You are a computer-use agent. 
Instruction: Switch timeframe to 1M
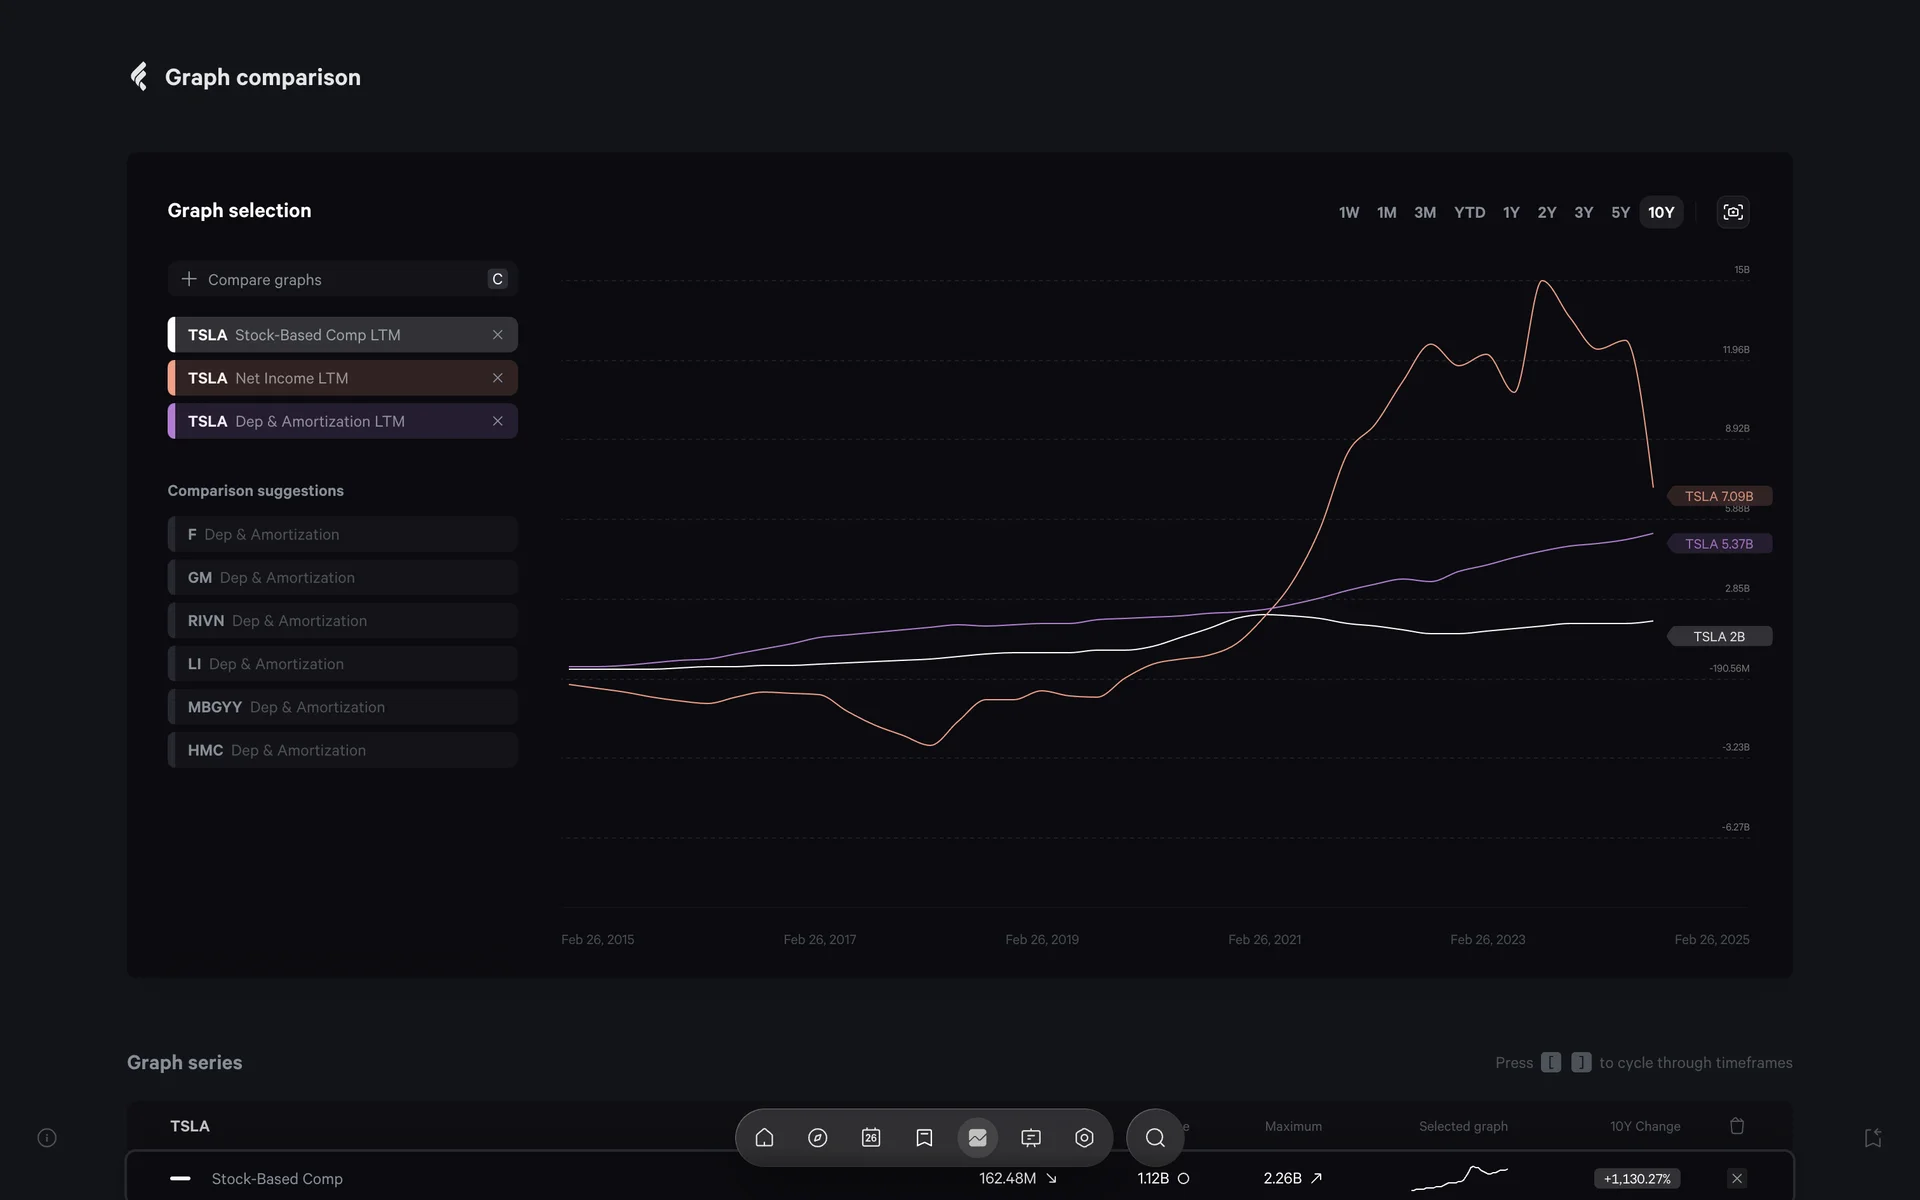pos(1386,212)
